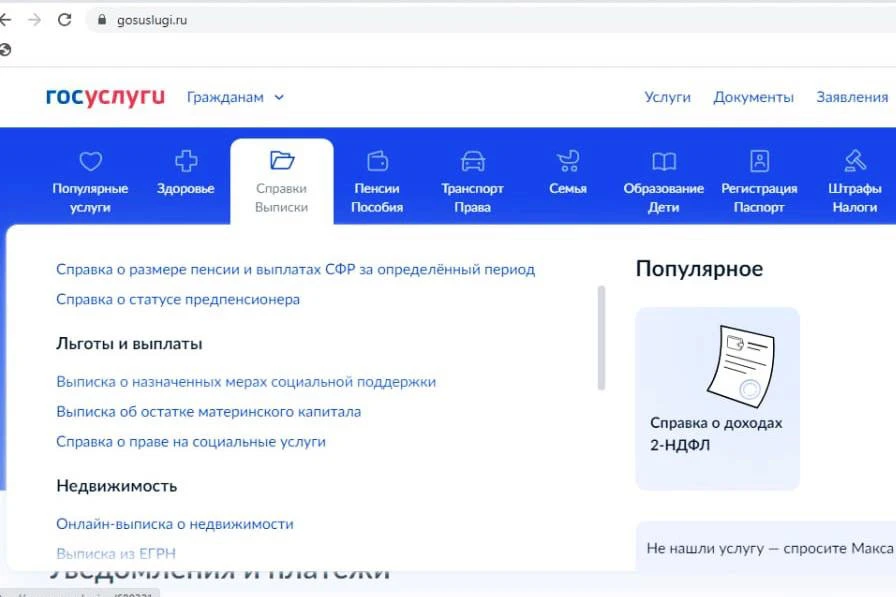Click the heart icon for Популярные услуги
This screenshot has height=597, width=896.
[x=90, y=161]
